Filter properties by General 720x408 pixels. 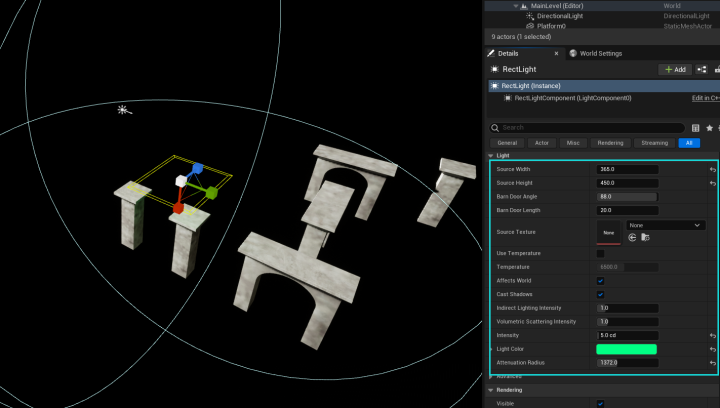(x=507, y=143)
